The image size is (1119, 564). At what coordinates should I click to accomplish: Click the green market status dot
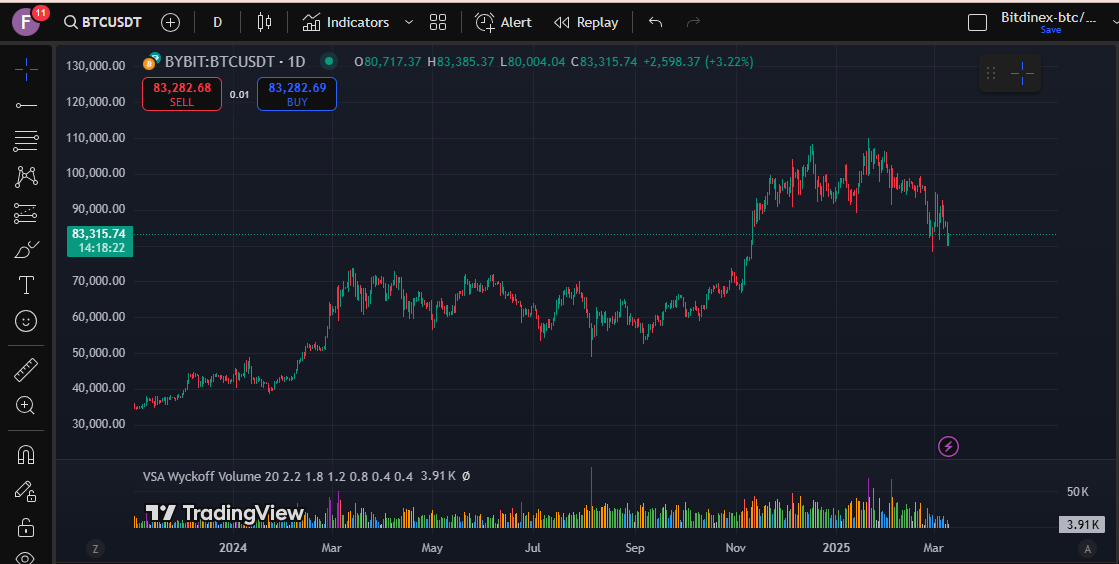329,61
